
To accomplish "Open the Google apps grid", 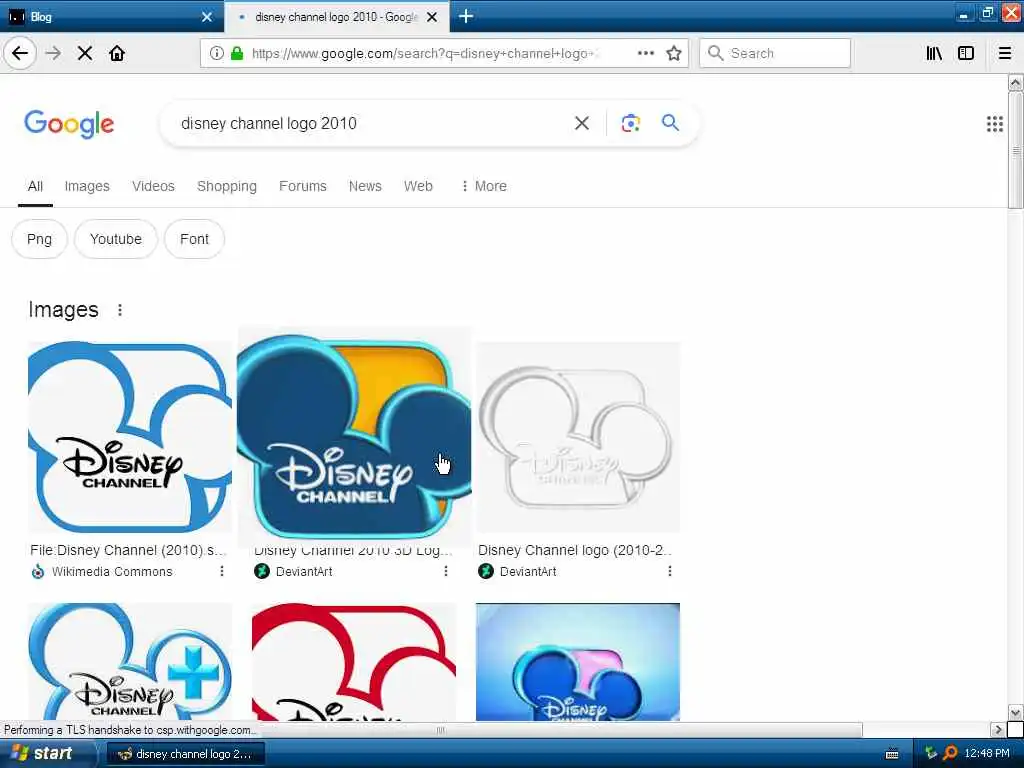I will click(x=995, y=123).
